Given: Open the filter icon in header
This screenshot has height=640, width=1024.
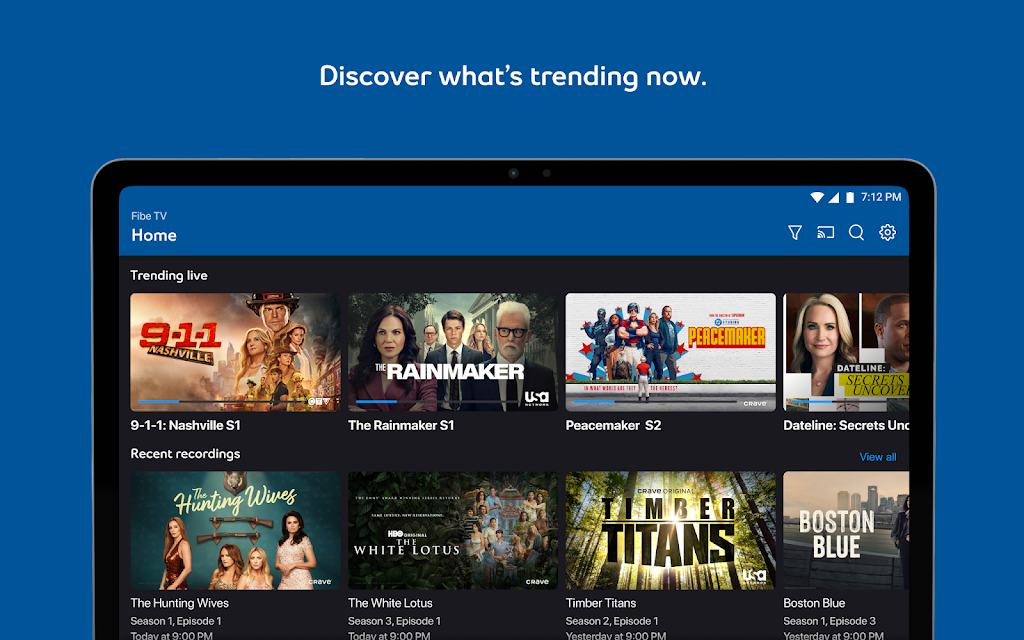Looking at the screenshot, I should [x=795, y=233].
